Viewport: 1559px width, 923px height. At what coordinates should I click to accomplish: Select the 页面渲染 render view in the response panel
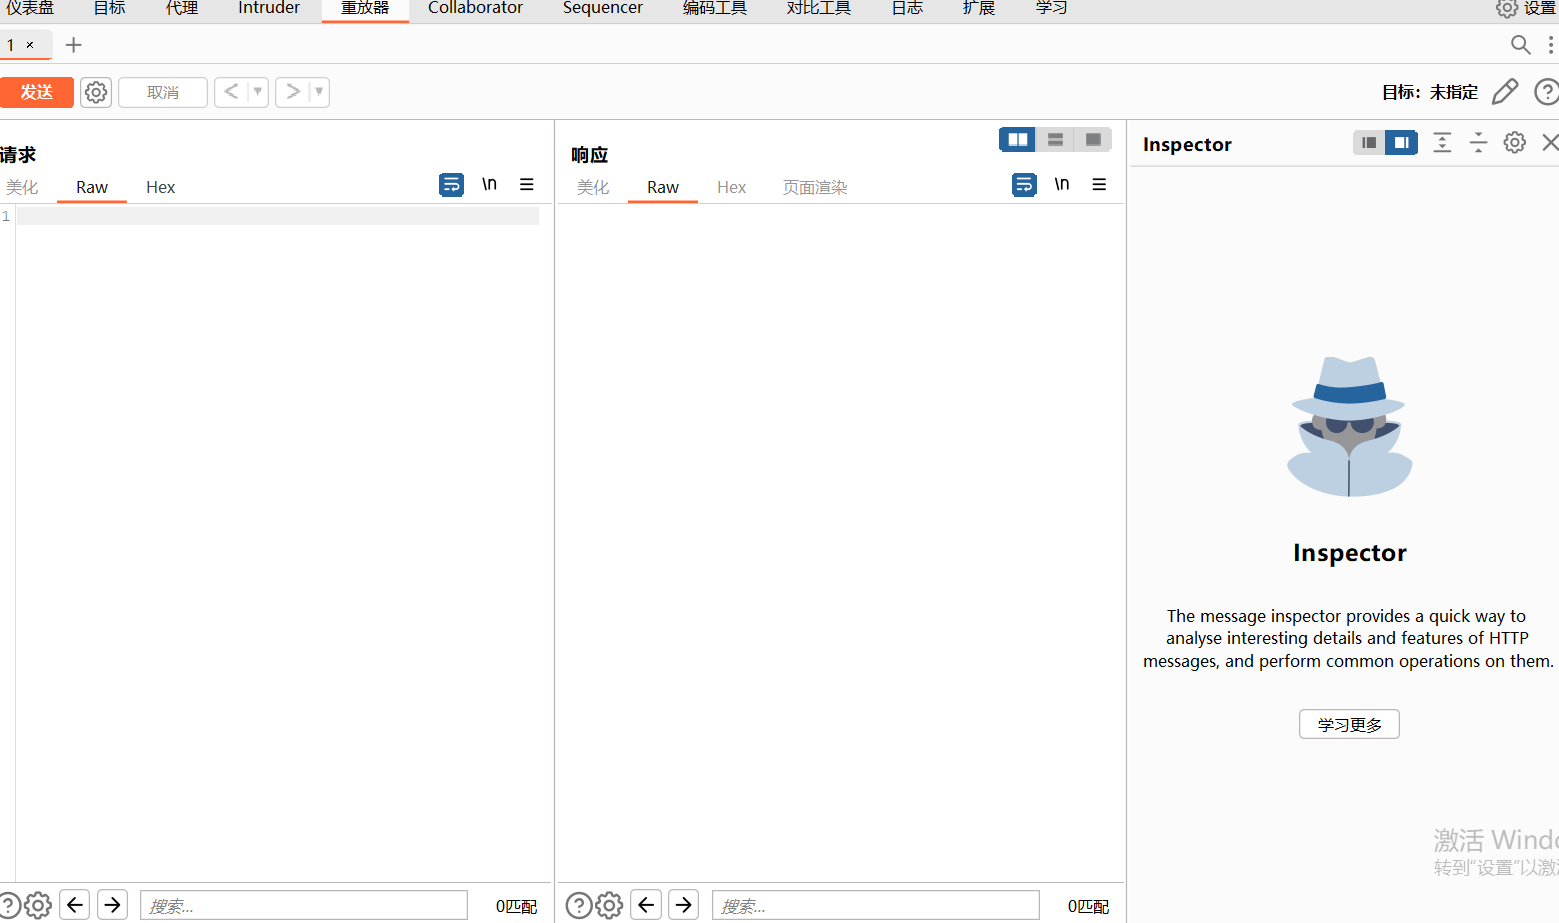pos(815,187)
